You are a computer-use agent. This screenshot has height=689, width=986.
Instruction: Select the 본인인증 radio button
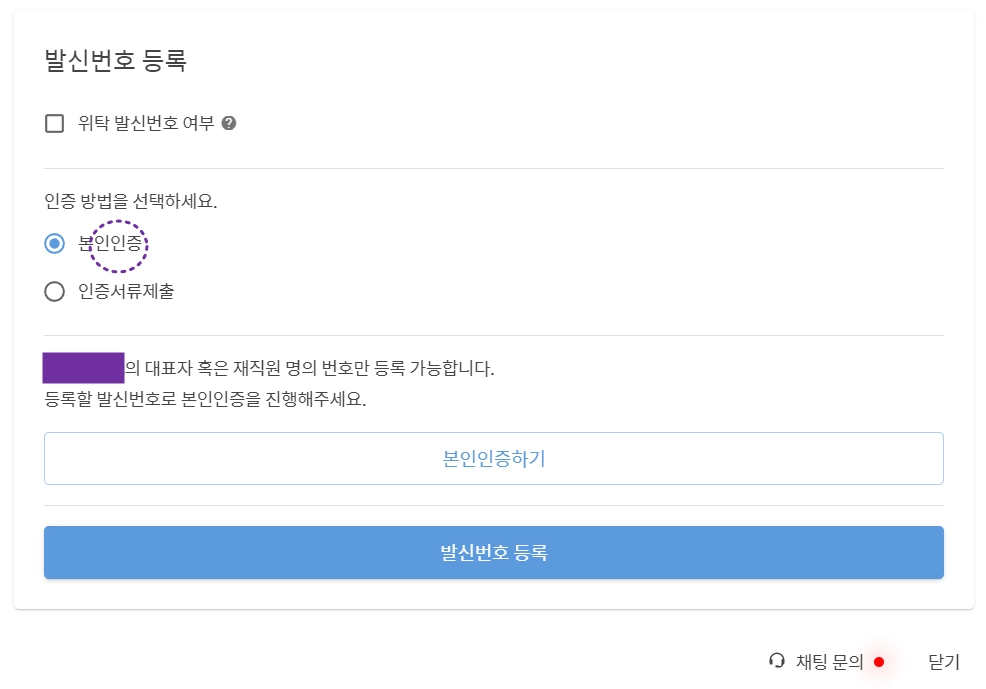55,243
